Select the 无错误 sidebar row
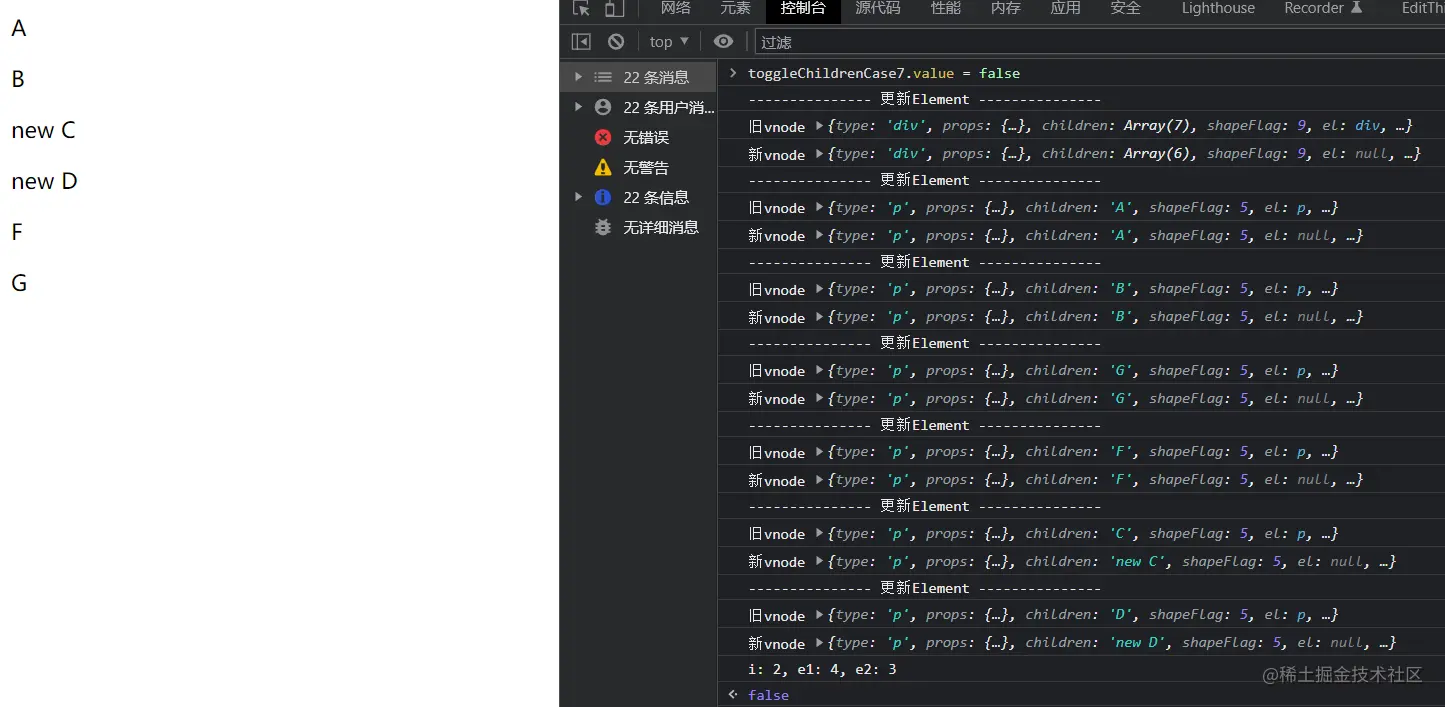Image resolution: width=1445 pixels, height=707 pixels. click(638, 137)
